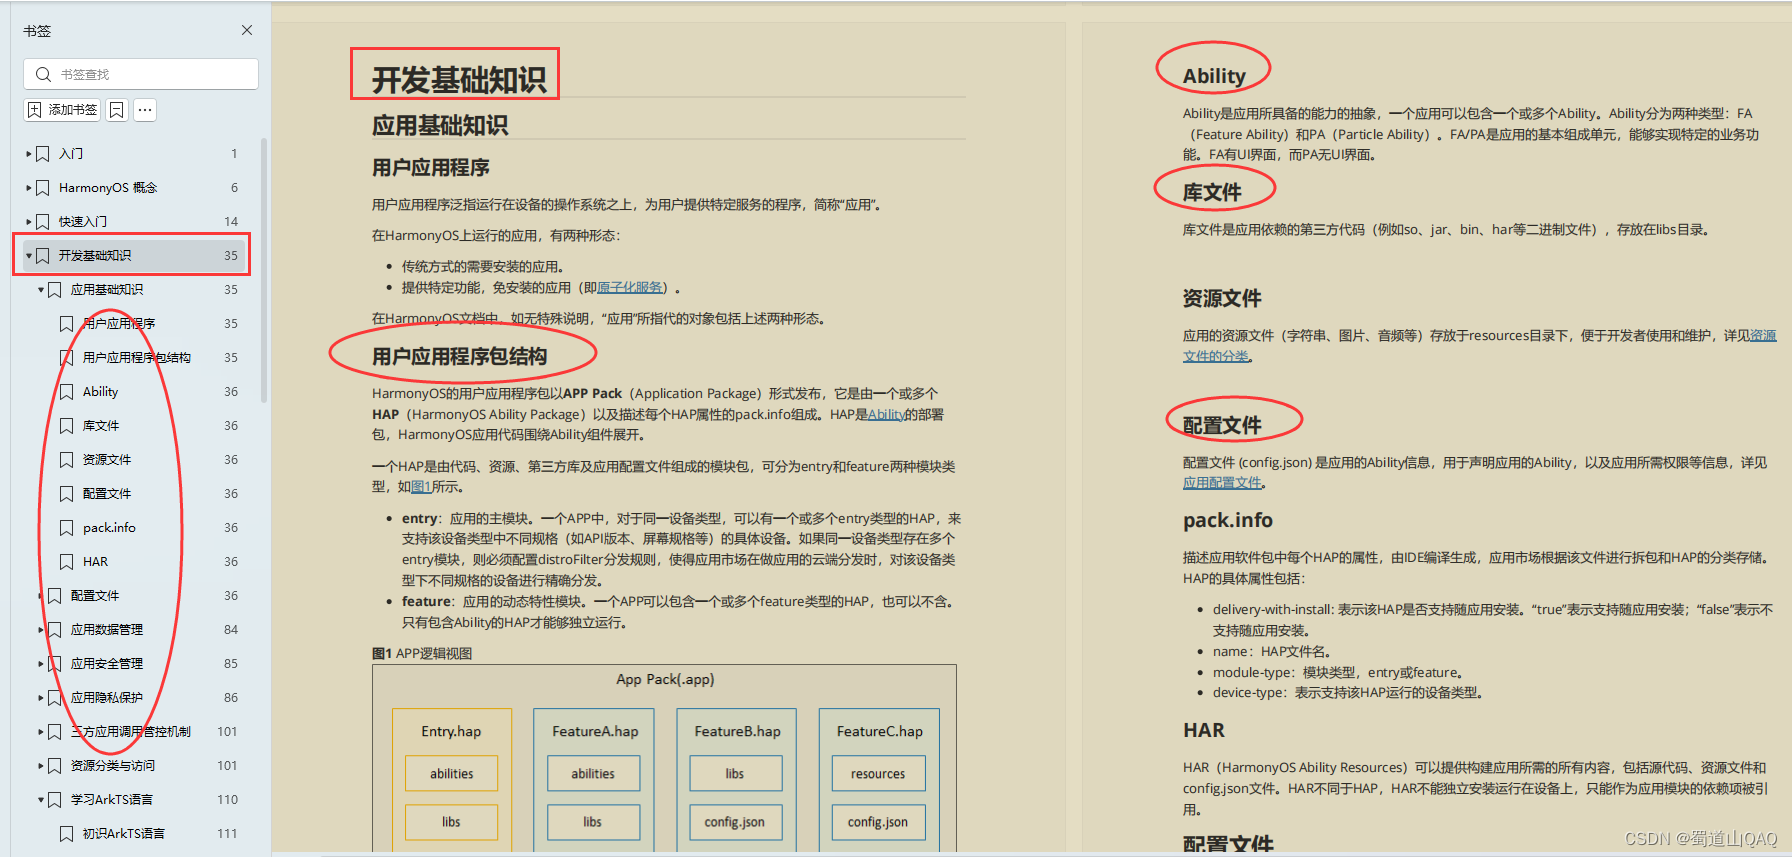Expand the 资源分类与访问 bookmark
This screenshot has height=857, width=1792.
click(41, 766)
